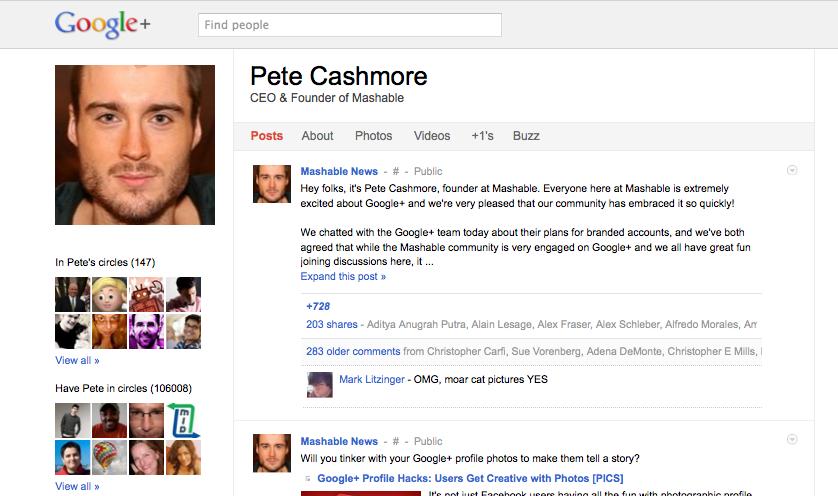
Task: Open man in suit avatar in Pete's circles
Action: (x=73, y=294)
